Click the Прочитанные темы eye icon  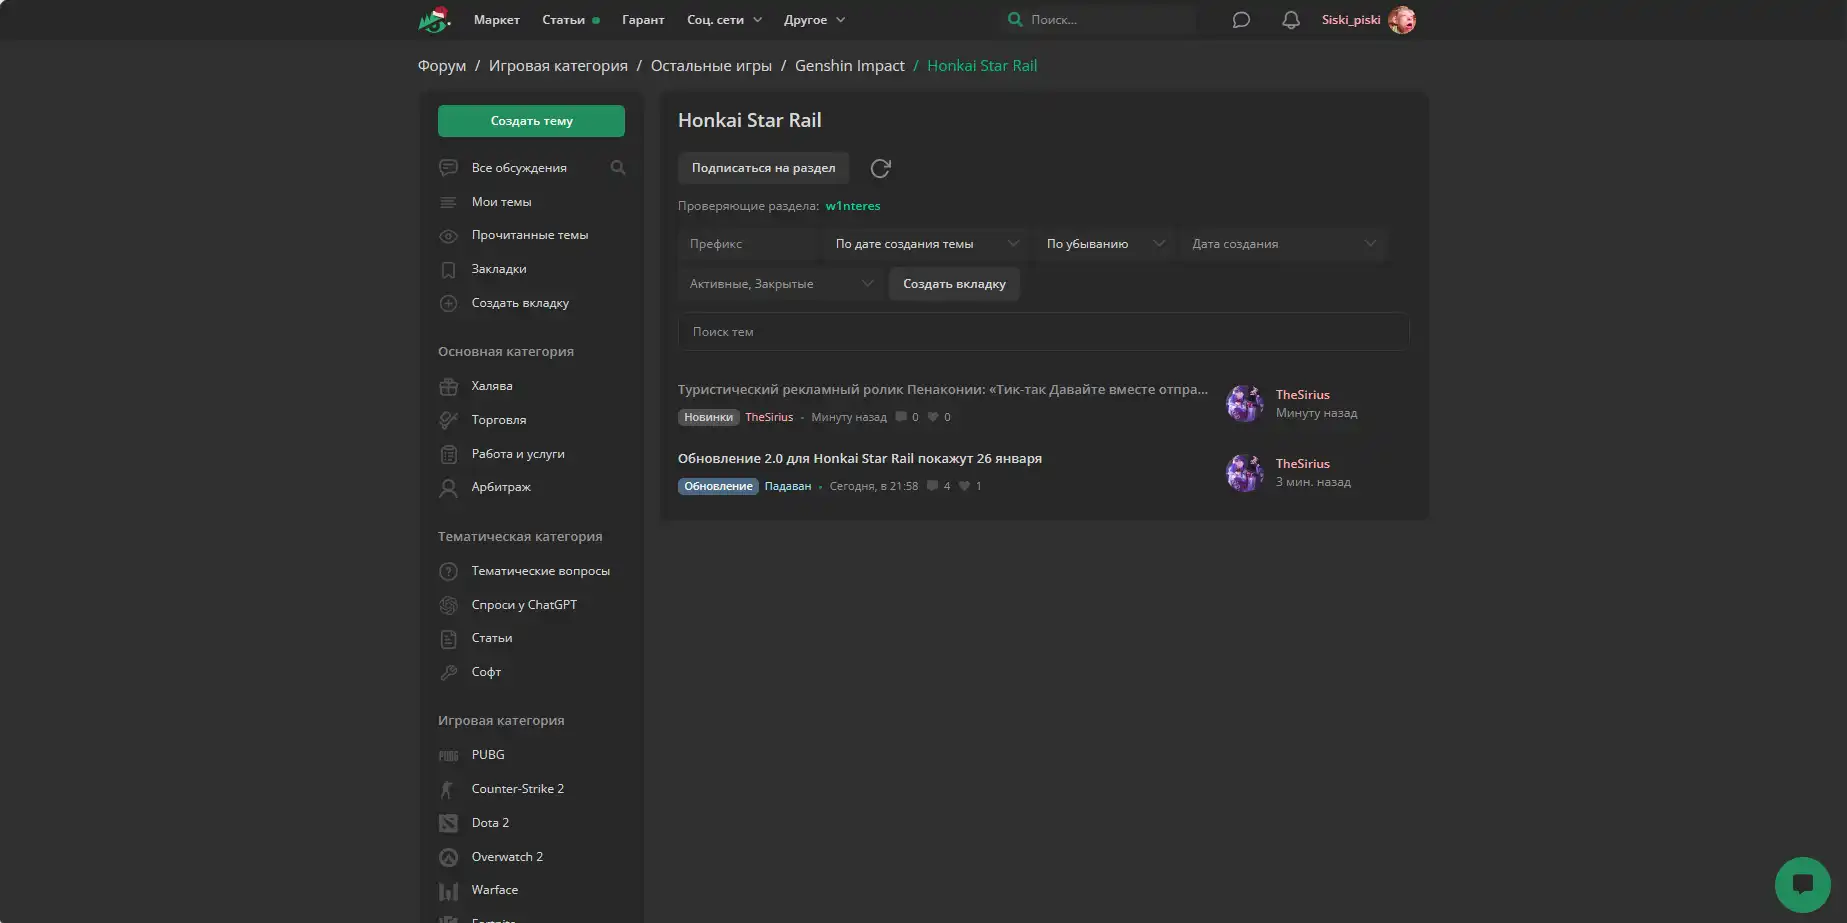449,236
